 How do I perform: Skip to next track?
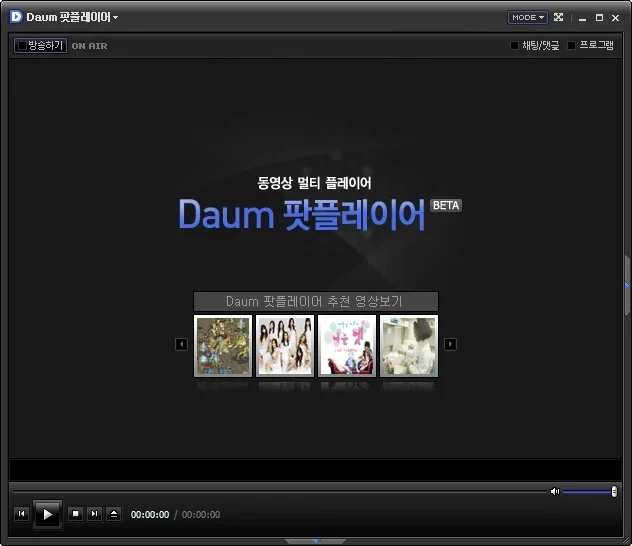94,514
